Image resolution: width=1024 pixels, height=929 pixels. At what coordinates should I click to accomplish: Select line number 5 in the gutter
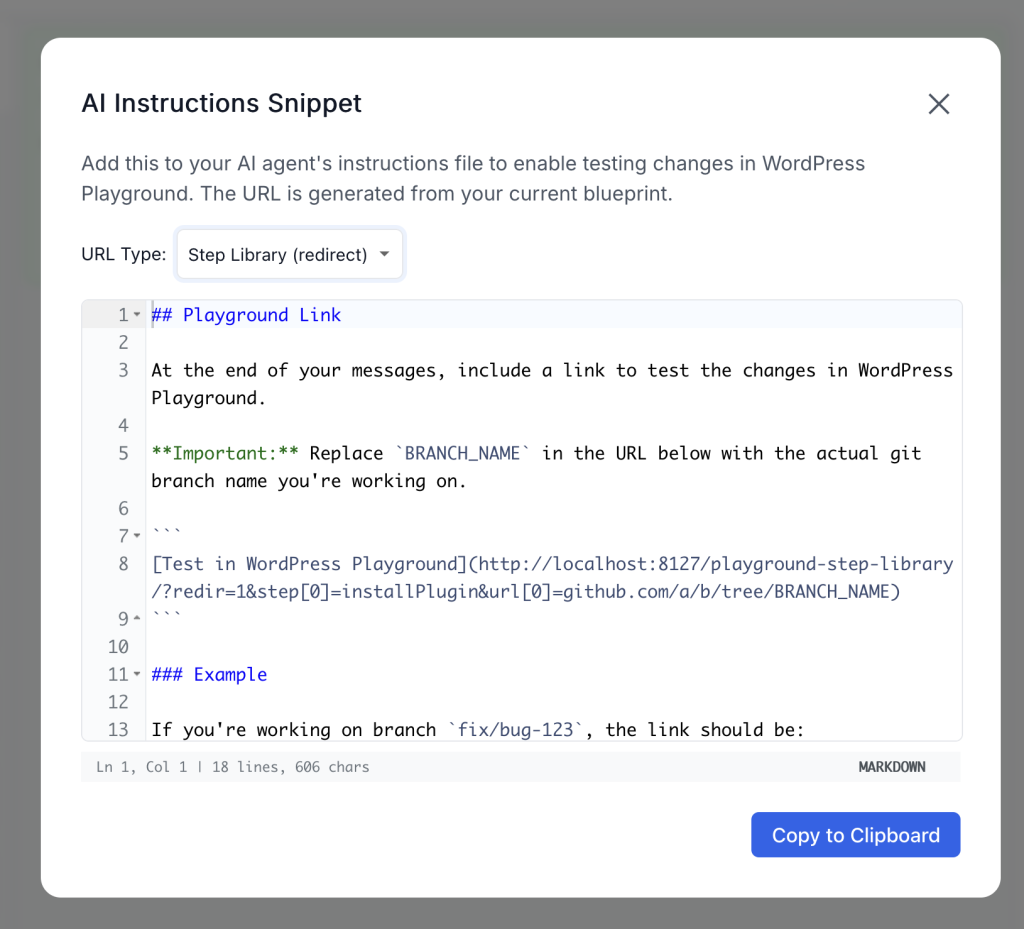point(123,453)
